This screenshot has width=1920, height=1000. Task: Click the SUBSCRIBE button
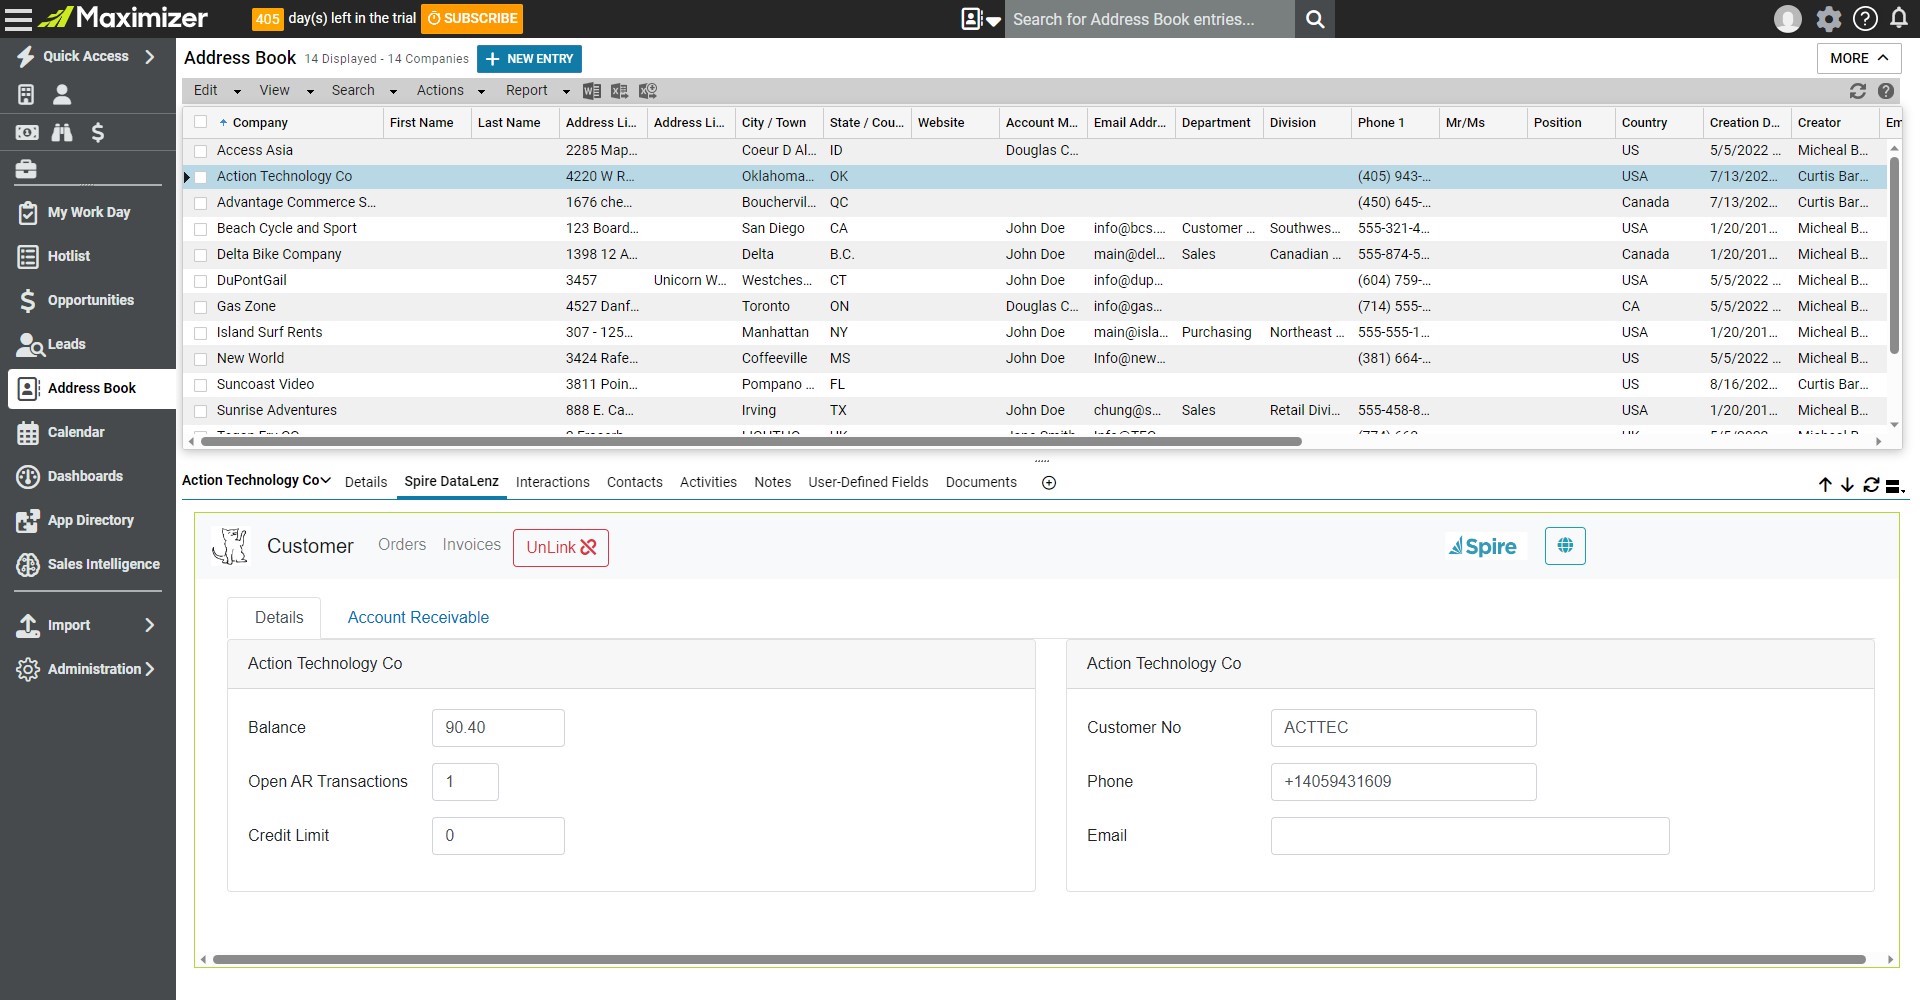472,19
